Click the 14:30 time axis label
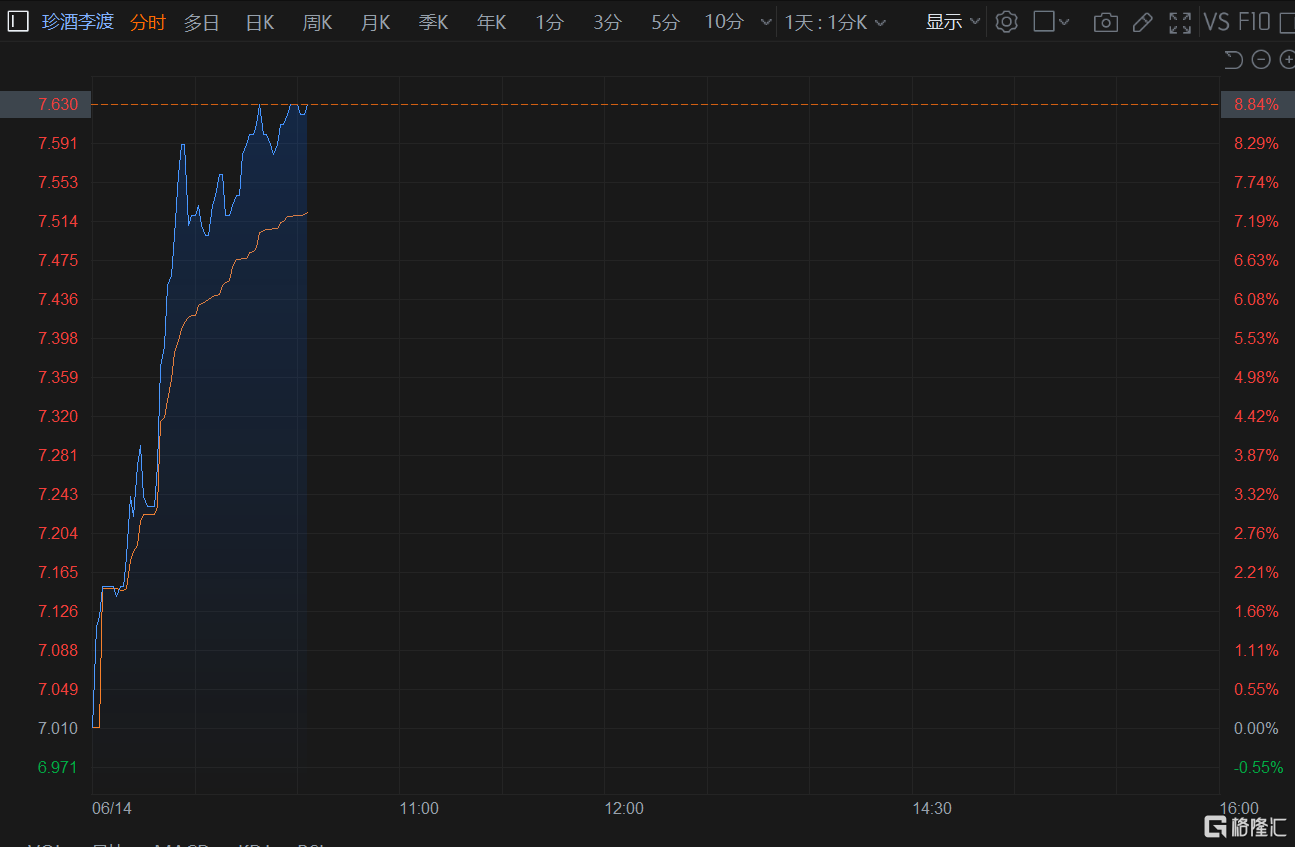The image size is (1295, 847). [932, 808]
